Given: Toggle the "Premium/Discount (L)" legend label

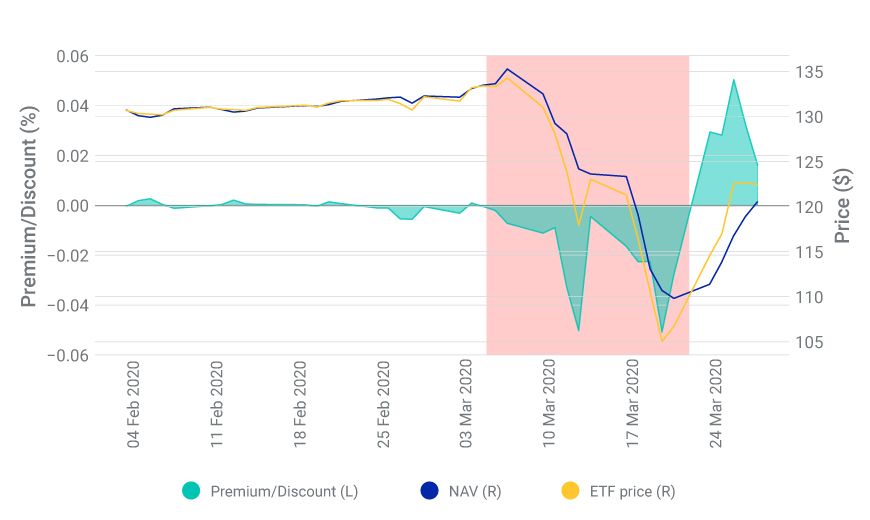Looking at the screenshot, I should pyautogui.click(x=284, y=492).
